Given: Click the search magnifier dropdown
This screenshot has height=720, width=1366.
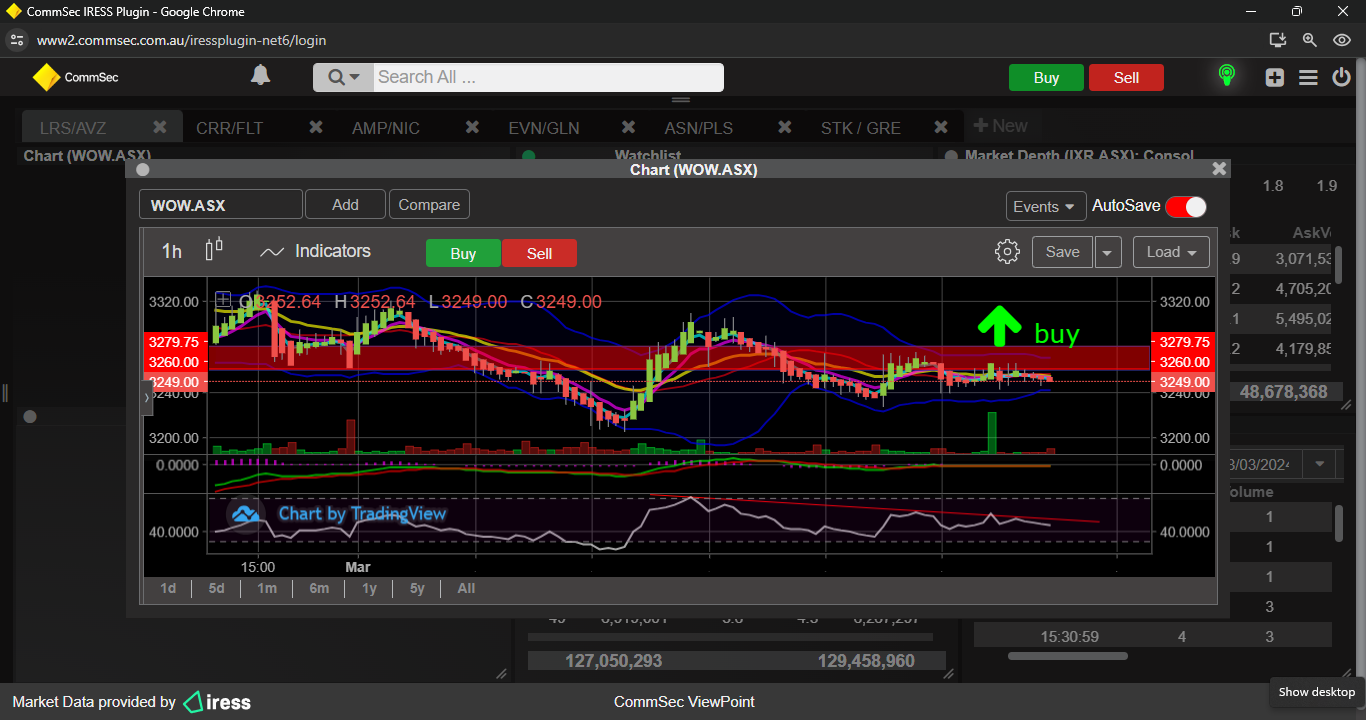Looking at the screenshot, I should click(343, 77).
